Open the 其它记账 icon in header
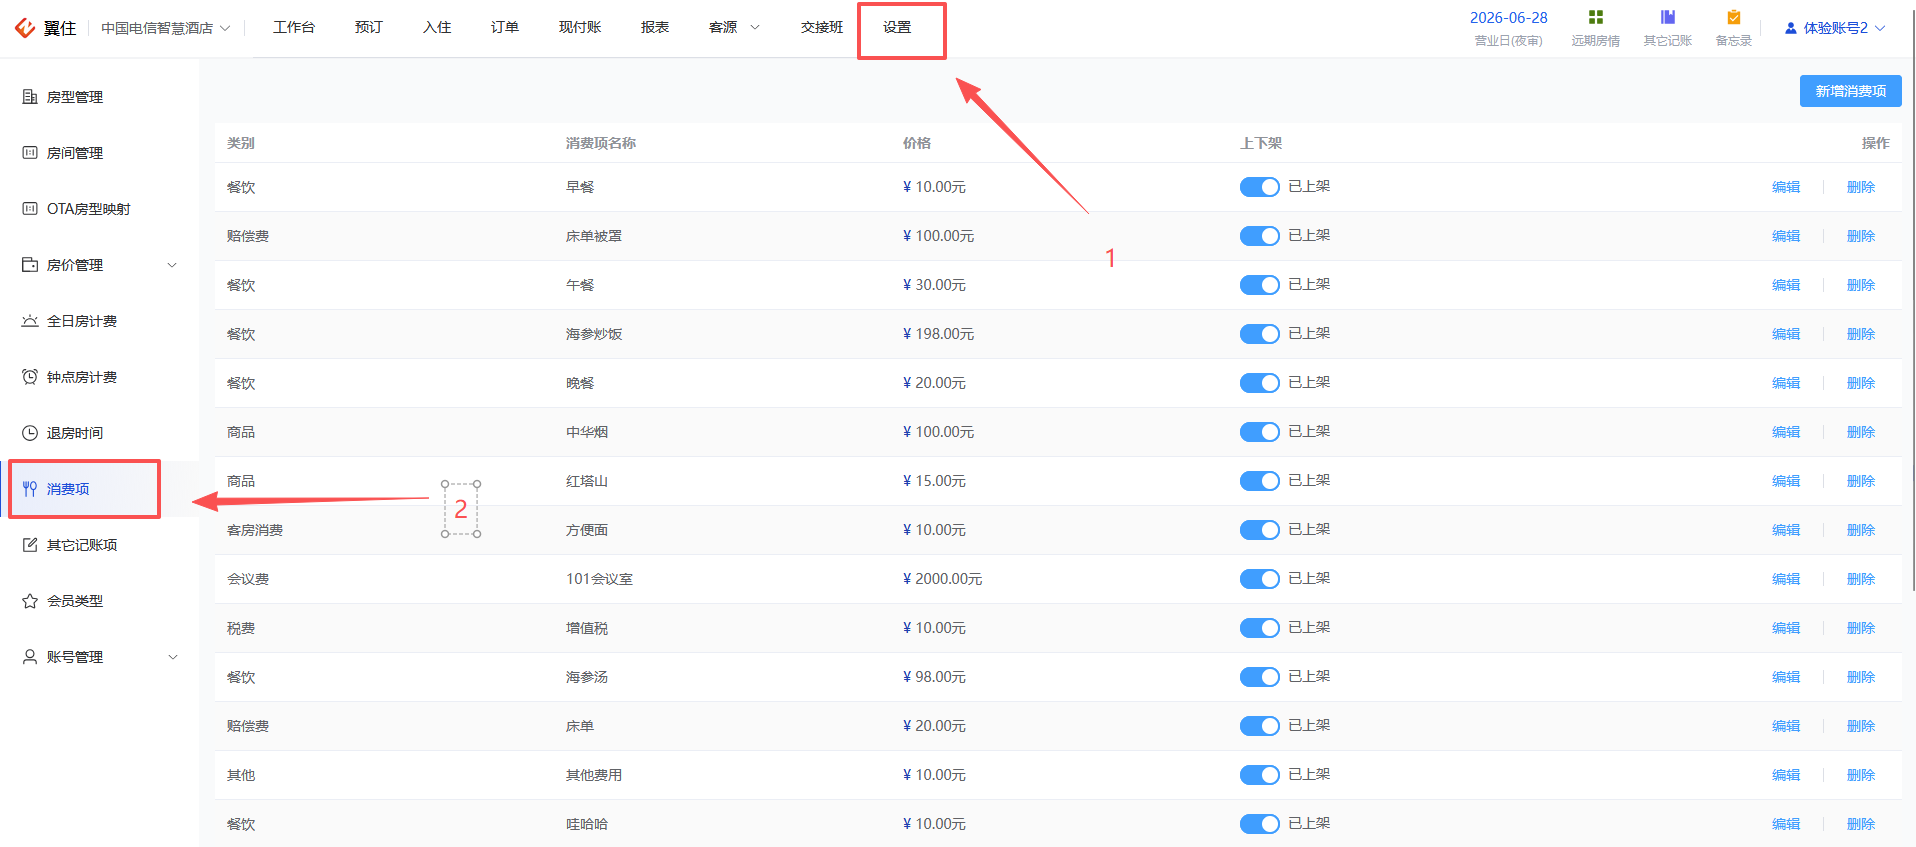1916x847 pixels. coord(1667,17)
